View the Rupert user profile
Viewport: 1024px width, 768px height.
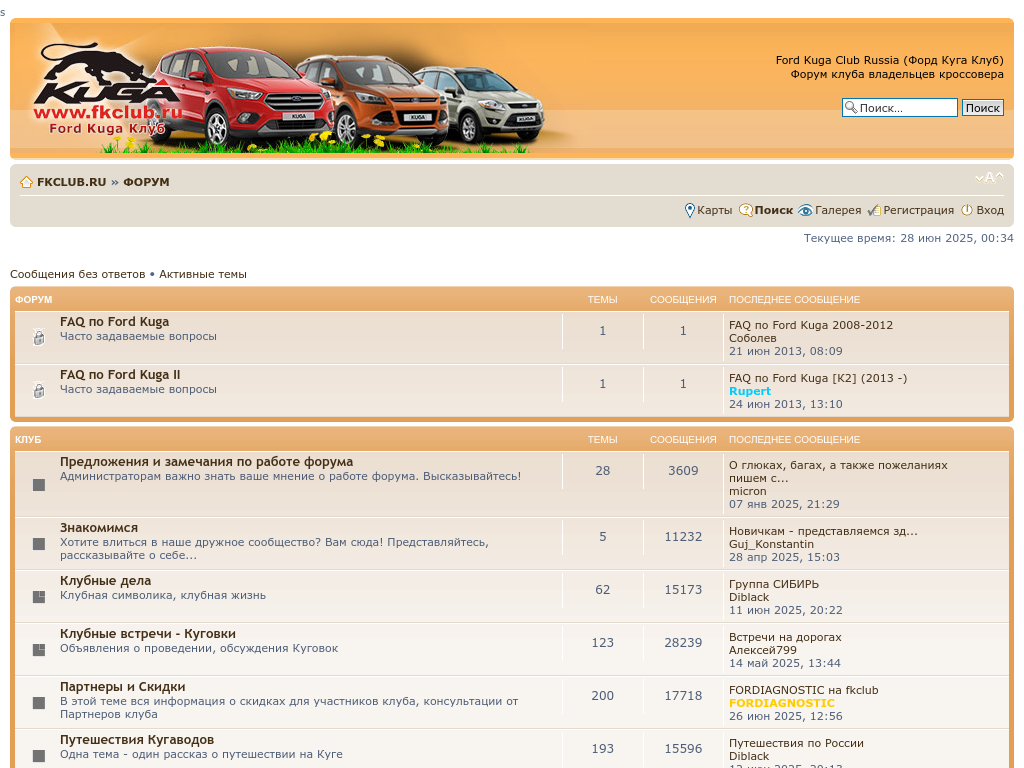750,391
